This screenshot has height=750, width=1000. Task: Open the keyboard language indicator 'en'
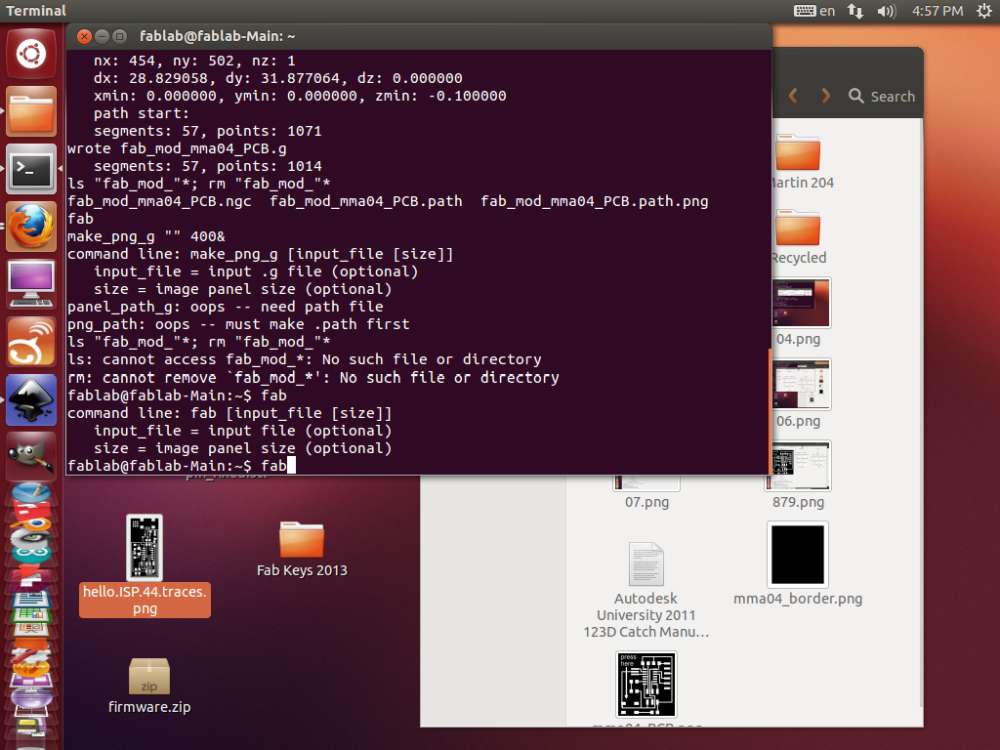coord(814,10)
